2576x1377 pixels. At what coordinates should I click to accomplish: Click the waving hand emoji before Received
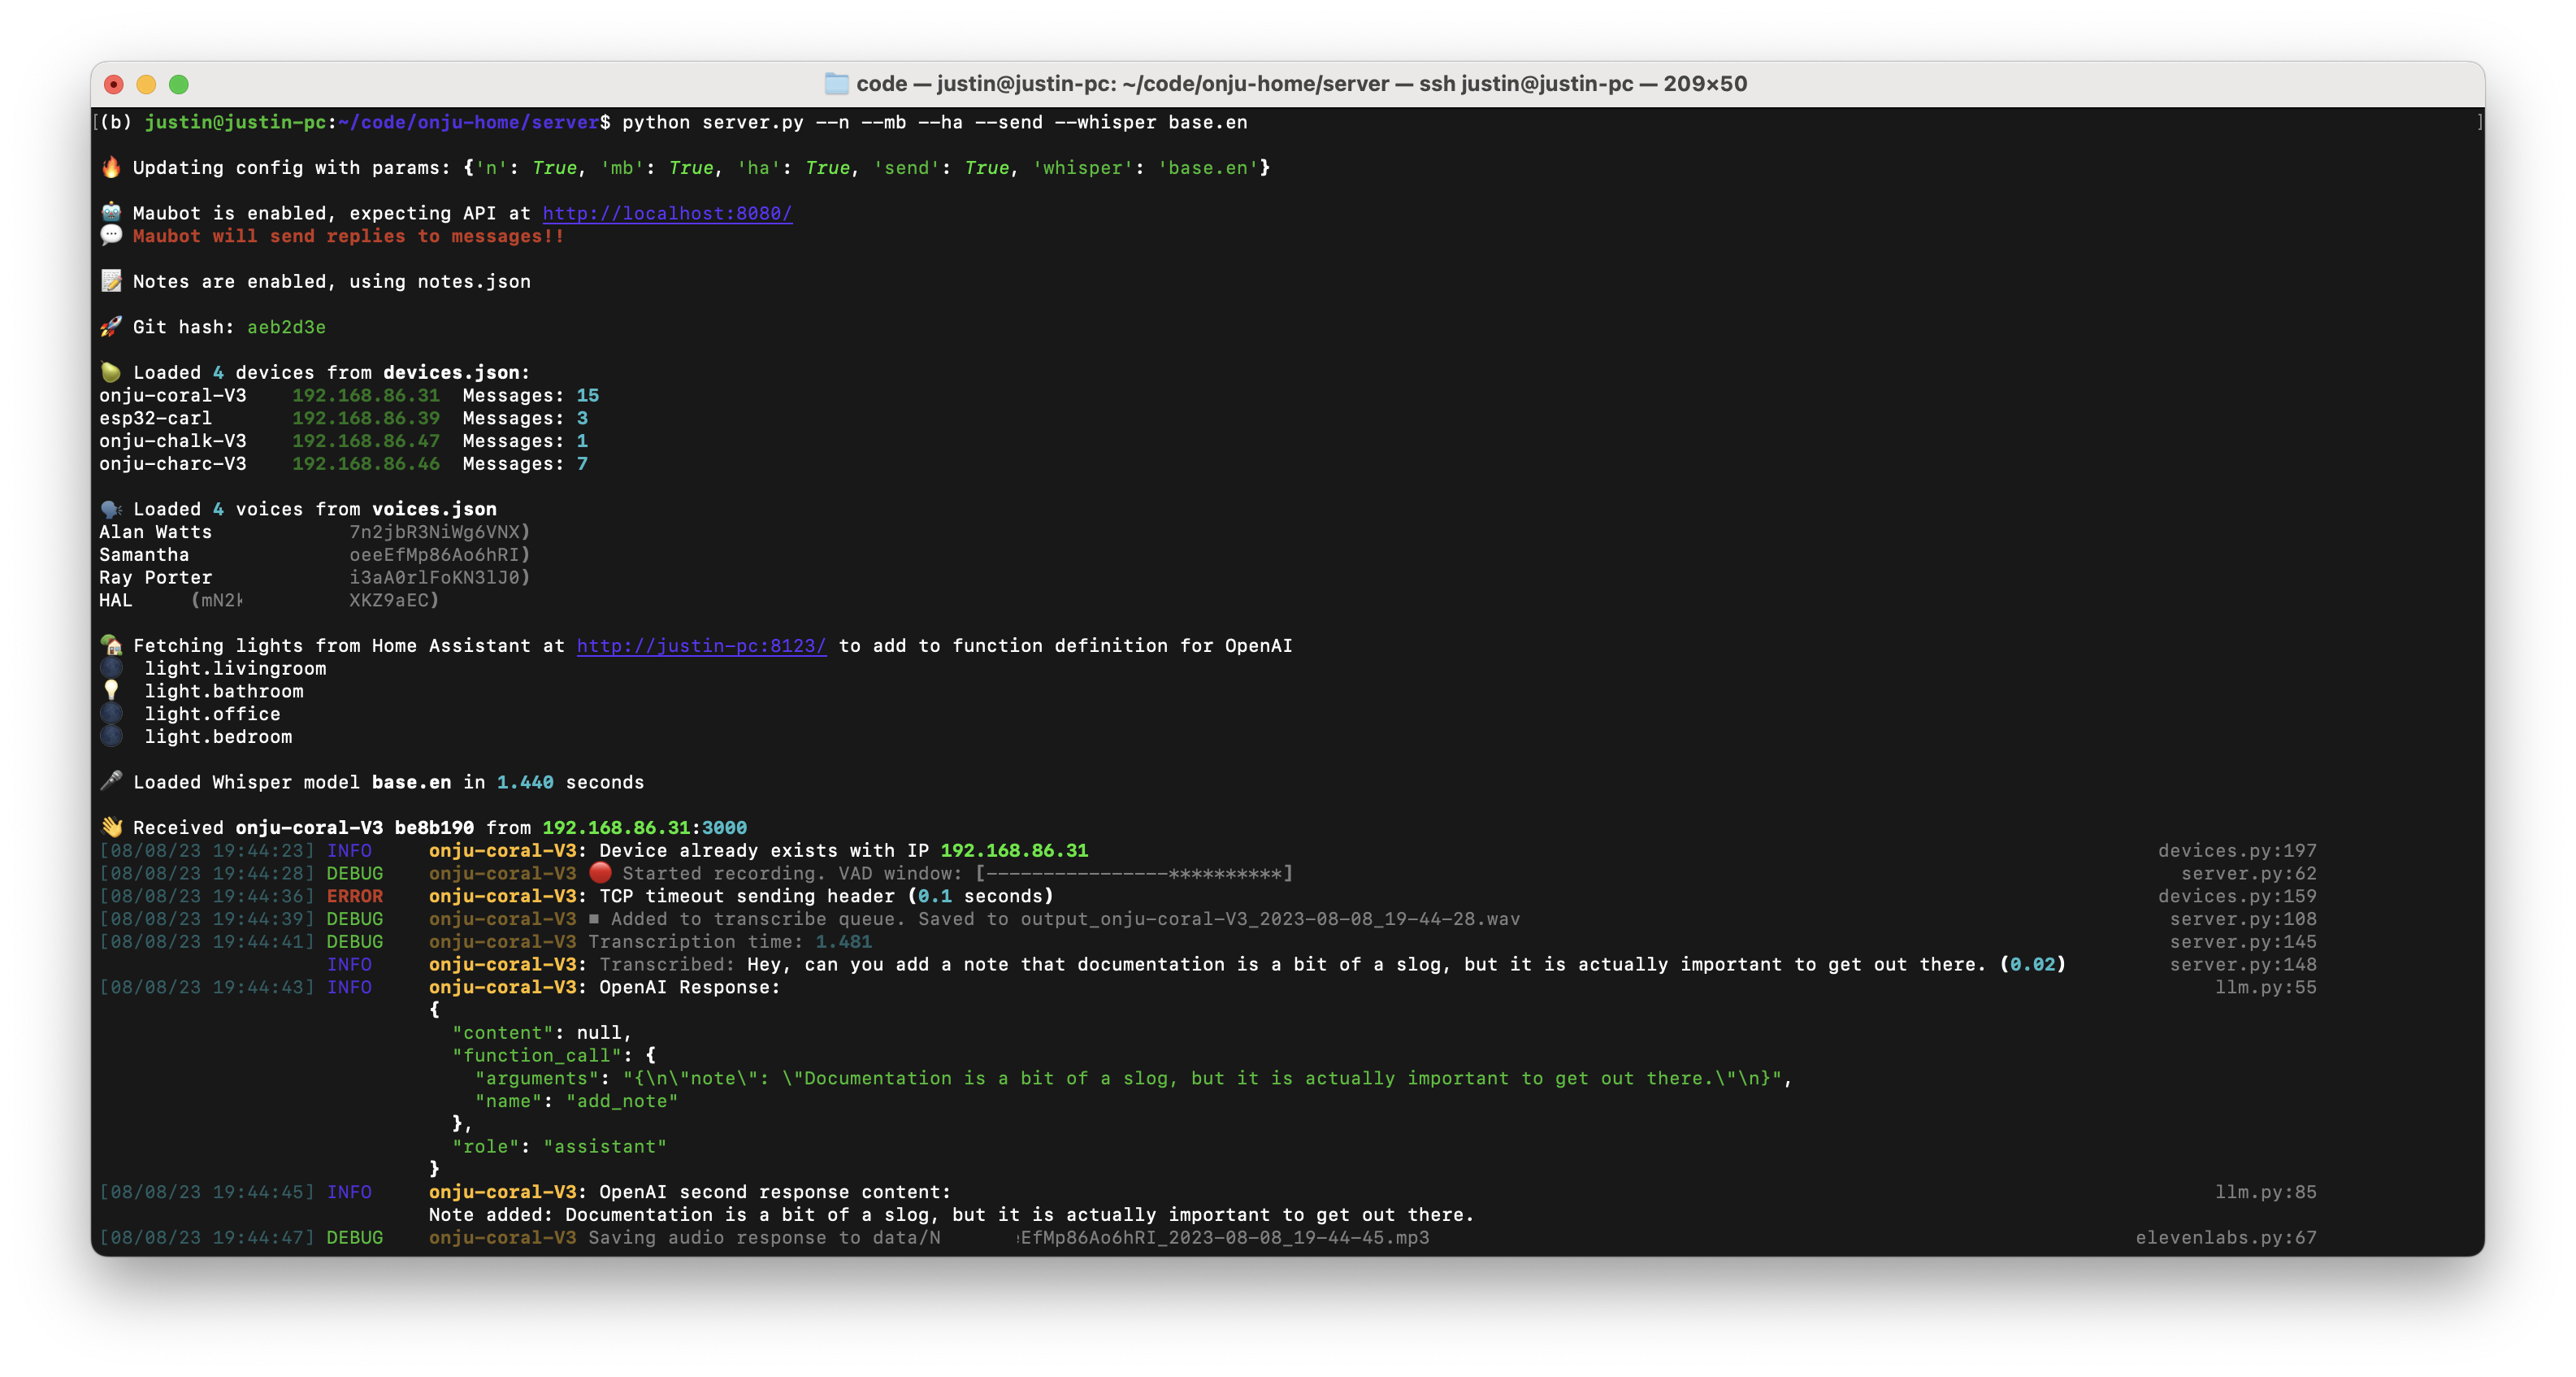pyautogui.click(x=111, y=827)
